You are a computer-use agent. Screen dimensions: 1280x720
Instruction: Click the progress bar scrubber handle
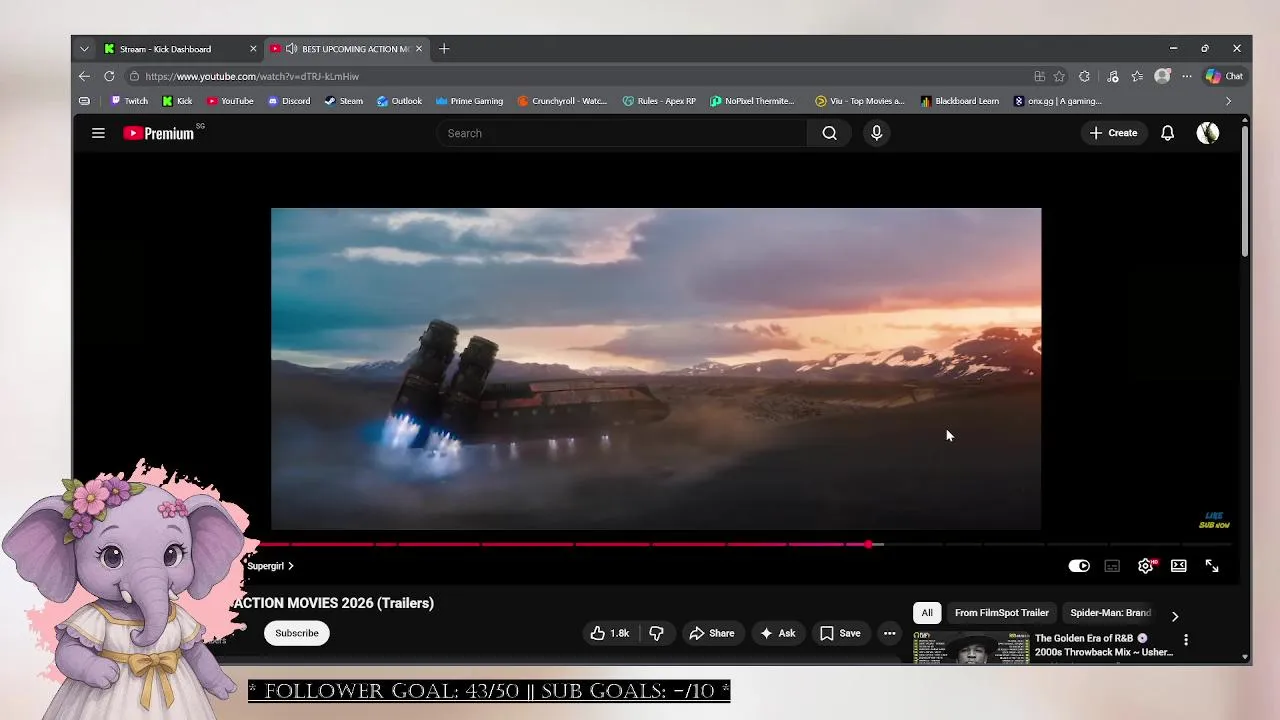[869, 544]
